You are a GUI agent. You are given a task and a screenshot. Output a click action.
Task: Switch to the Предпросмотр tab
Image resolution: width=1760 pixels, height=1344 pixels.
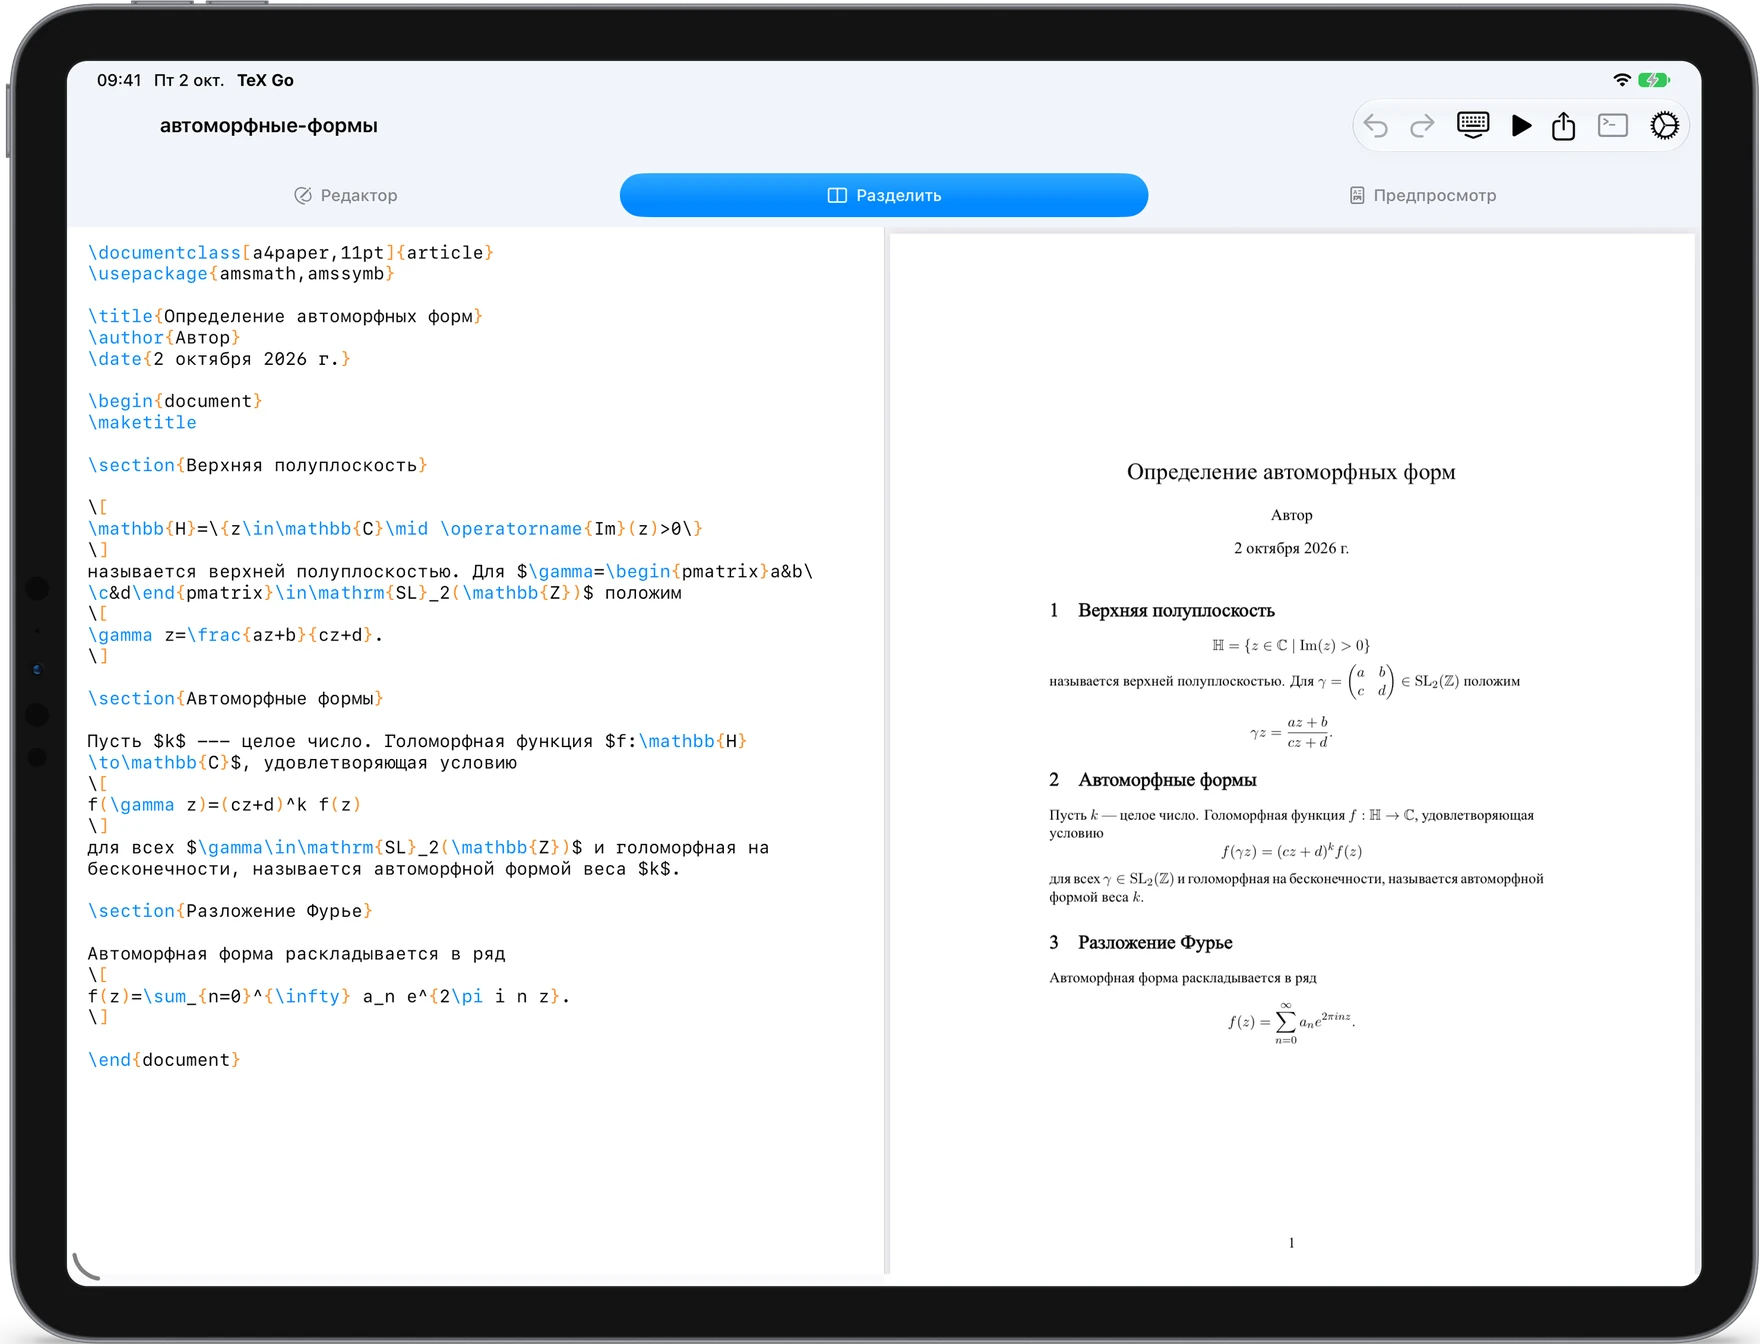point(1422,195)
